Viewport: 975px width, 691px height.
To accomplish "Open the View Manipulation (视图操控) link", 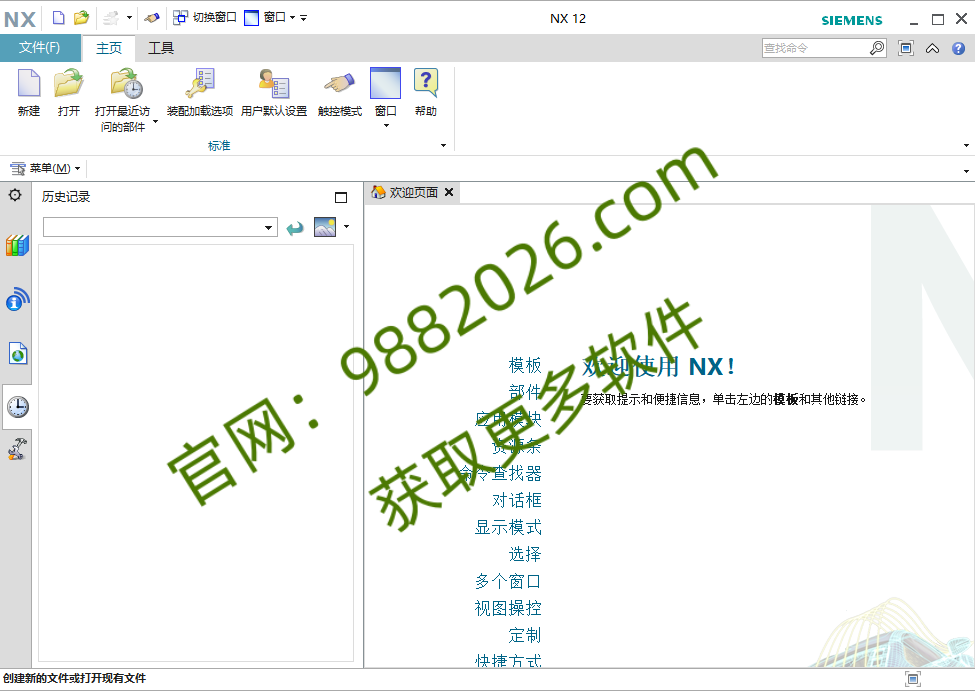I will pyautogui.click(x=508, y=608).
